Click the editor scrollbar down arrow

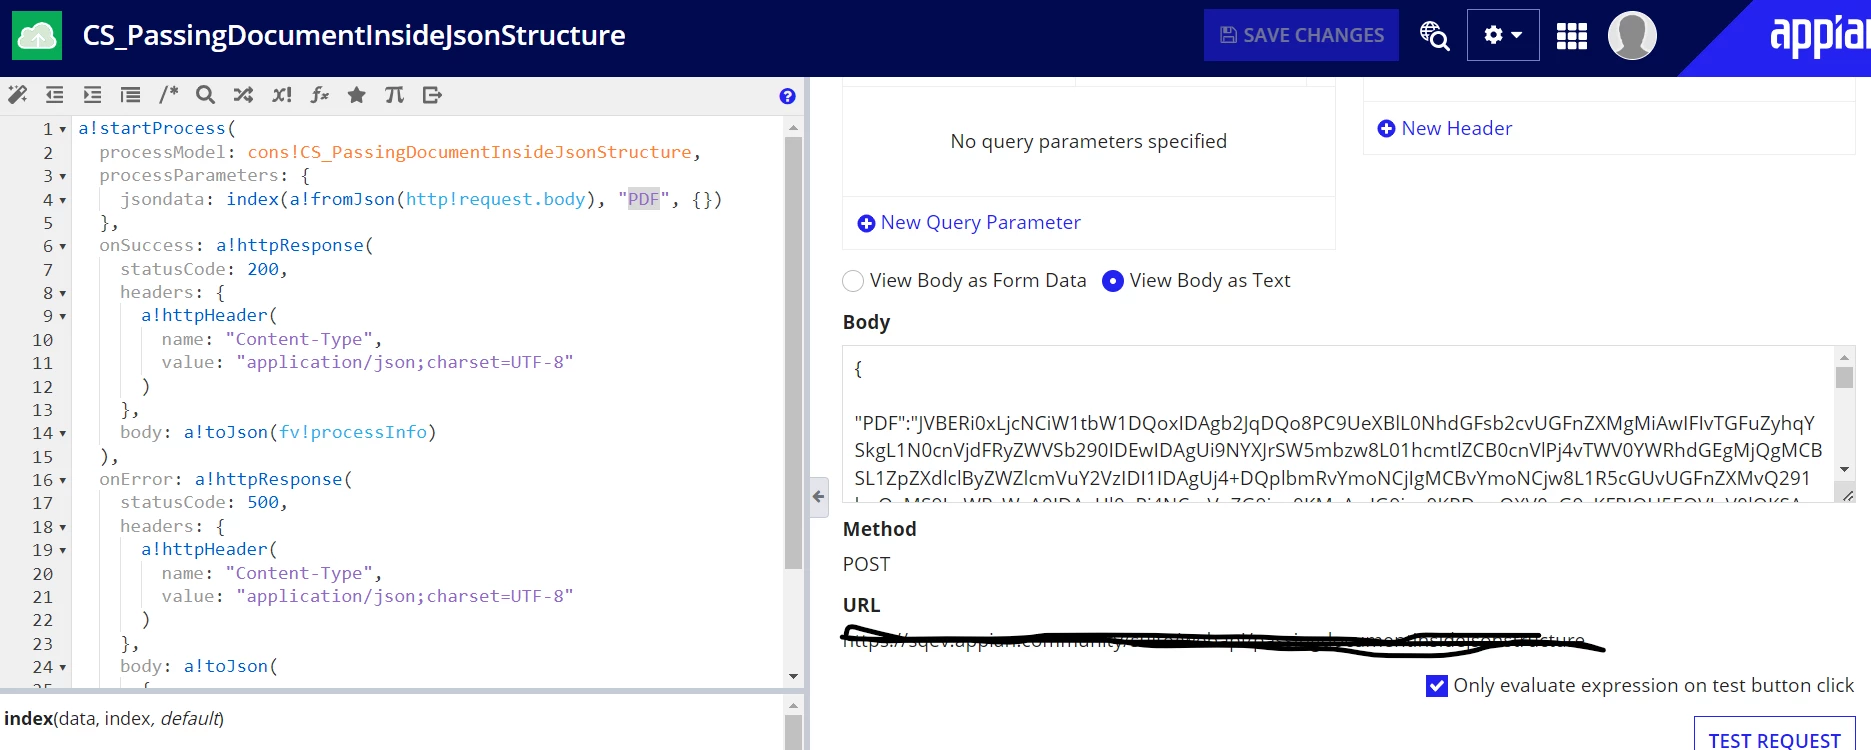tap(793, 677)
